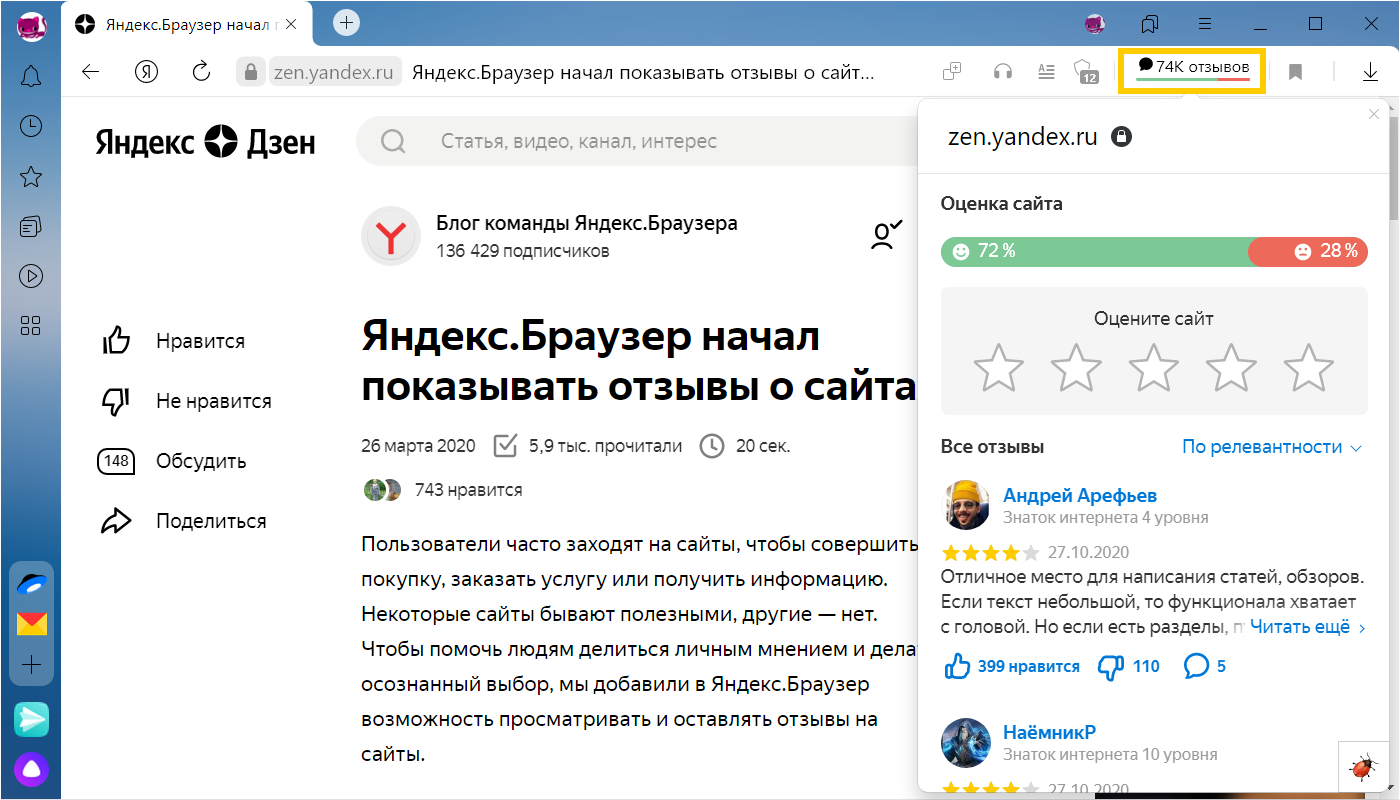The width and height of the screenshot is (1400, 800).
Task: Click the zen.yandex.ru domain in address bar
Action: 335,71
